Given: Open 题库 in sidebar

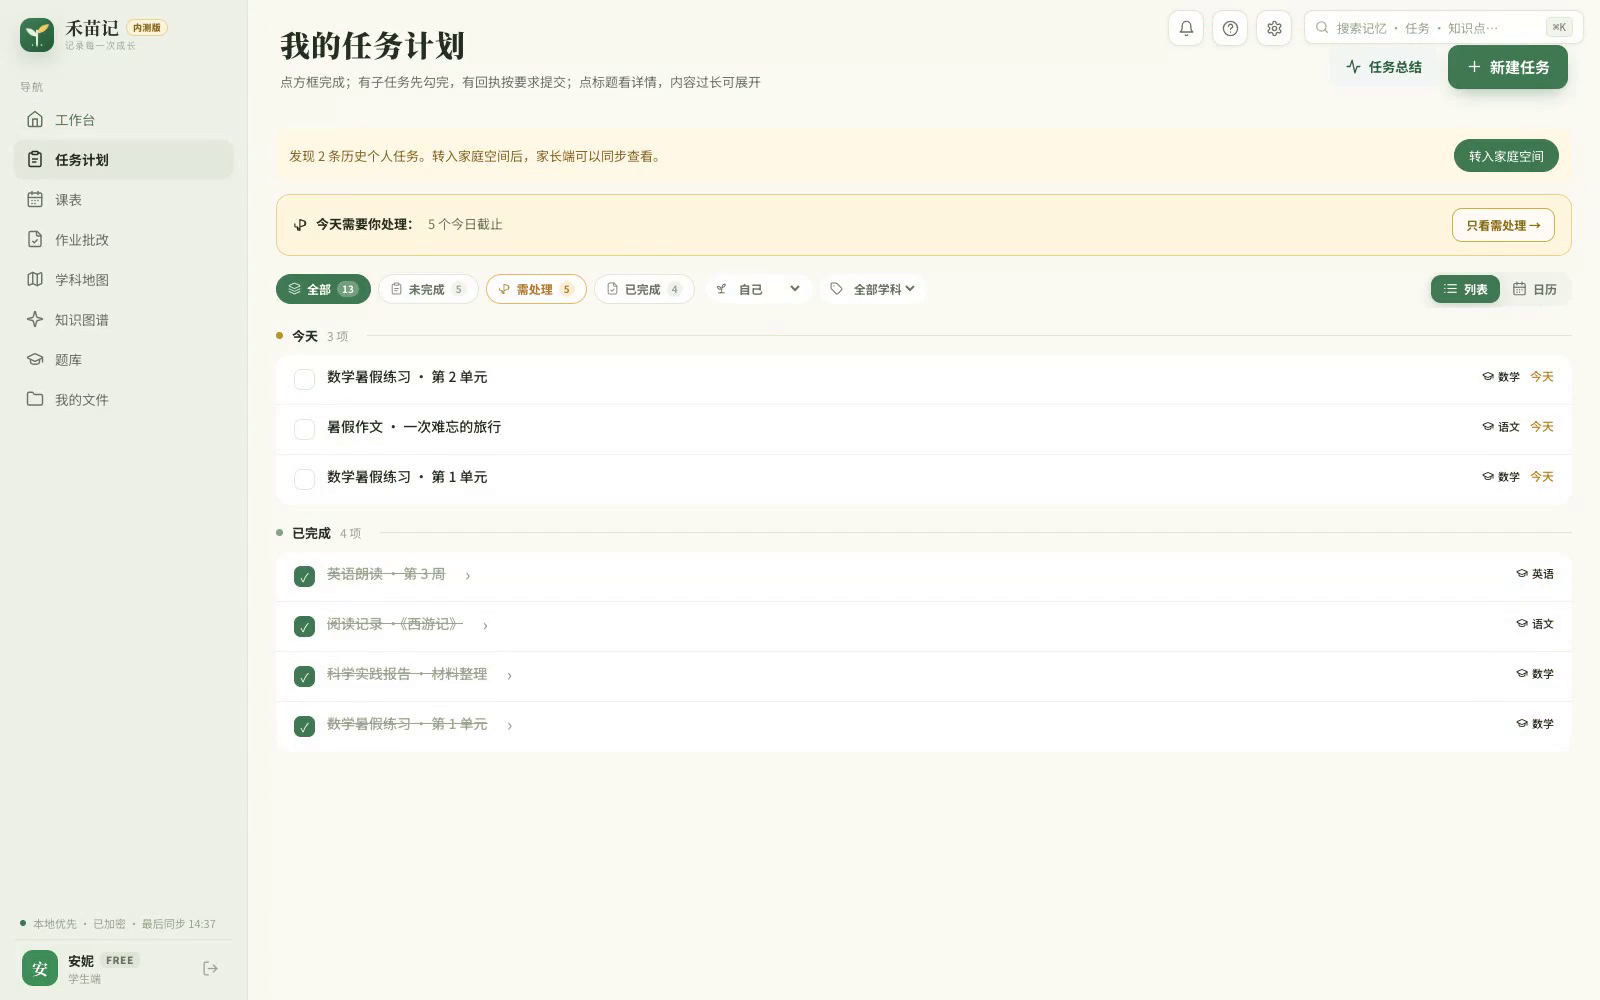Looking at the screenshot, I should pos(123,360).
